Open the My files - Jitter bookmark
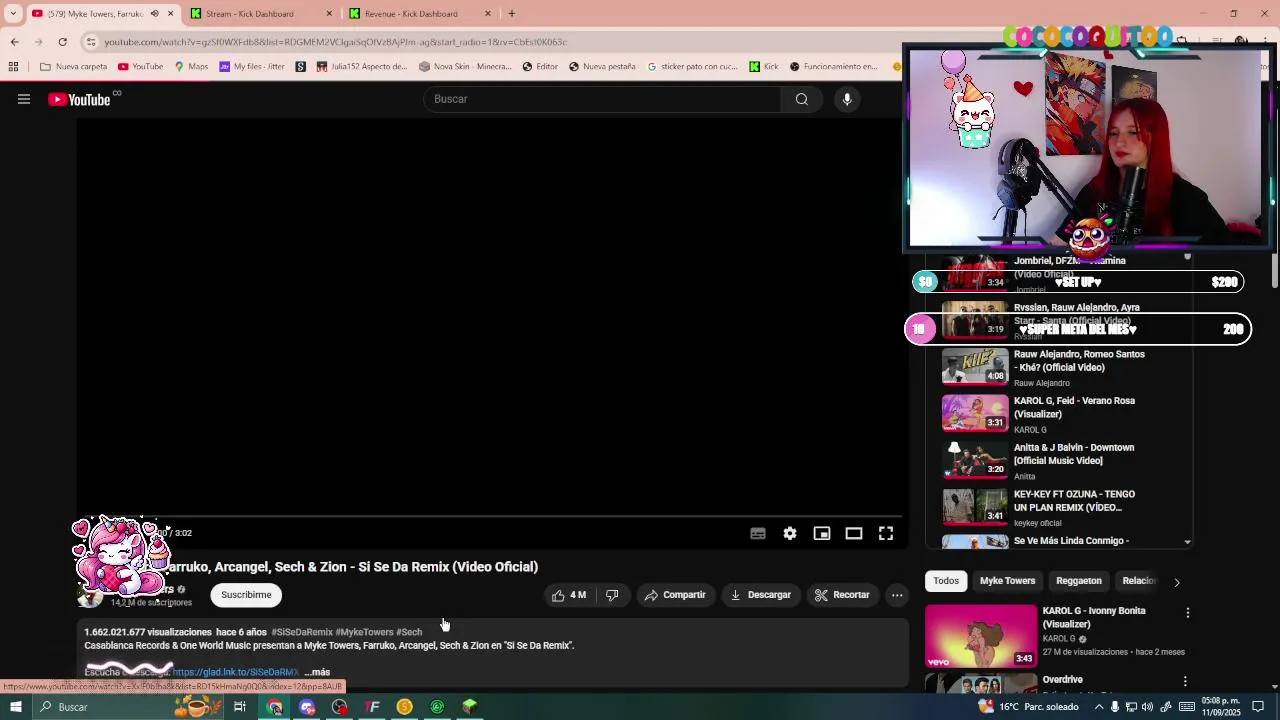Screen dimensions: 1280x720 (252, 67)
